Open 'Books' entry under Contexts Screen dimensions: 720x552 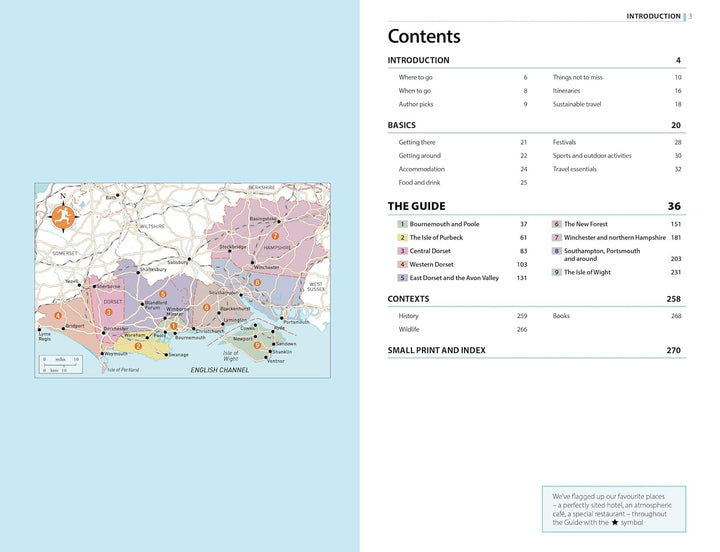(561, 316)
